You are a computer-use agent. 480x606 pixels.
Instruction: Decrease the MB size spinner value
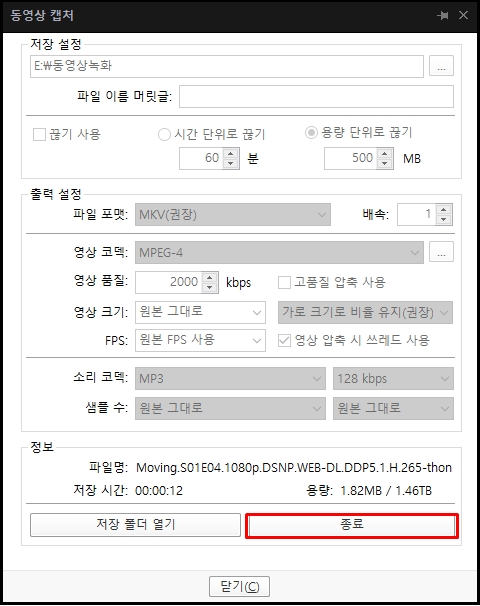coord(385,163)
